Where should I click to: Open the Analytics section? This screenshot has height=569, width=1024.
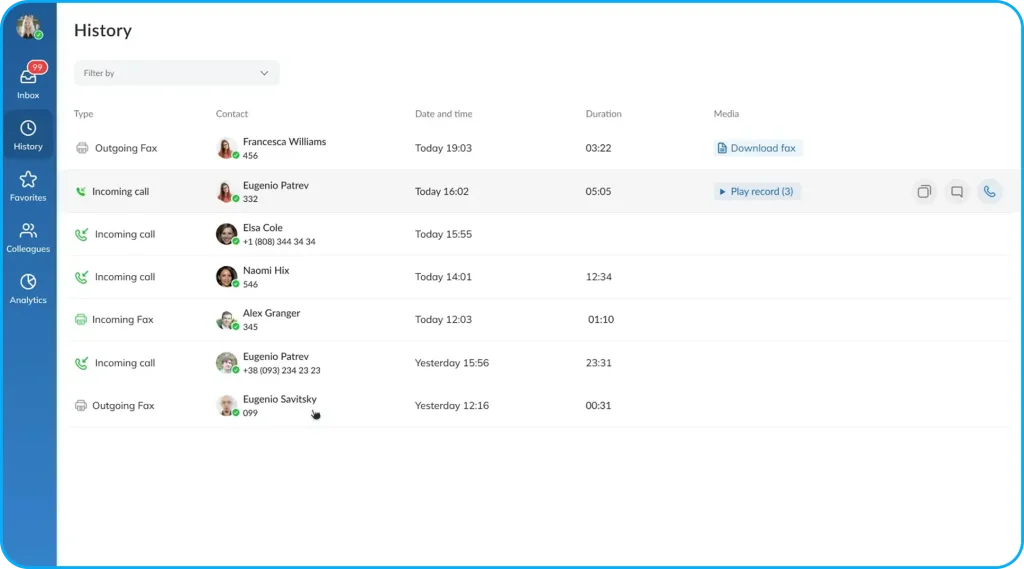(28, 288)
